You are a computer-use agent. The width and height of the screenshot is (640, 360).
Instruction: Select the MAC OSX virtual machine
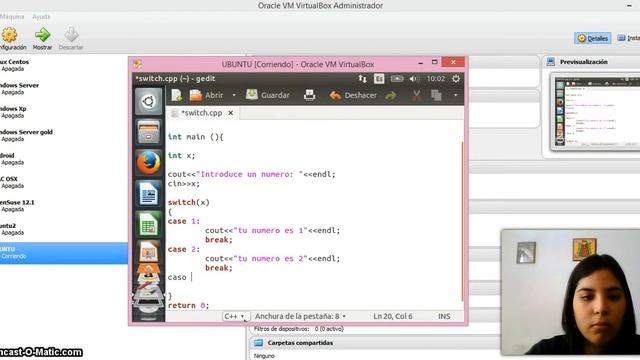point(64,182)
